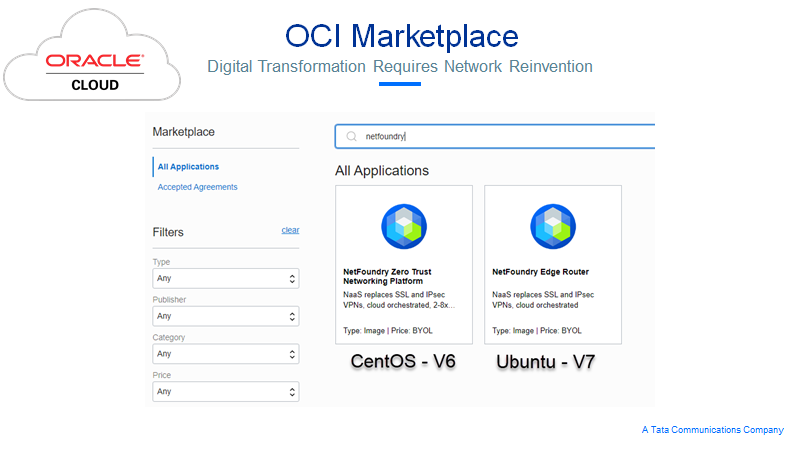The width and height of the screenshot is (800, 450).
Task: Click Zero Trust card 'Type: Image | Price: BYOL'
Action: [388, 331]
